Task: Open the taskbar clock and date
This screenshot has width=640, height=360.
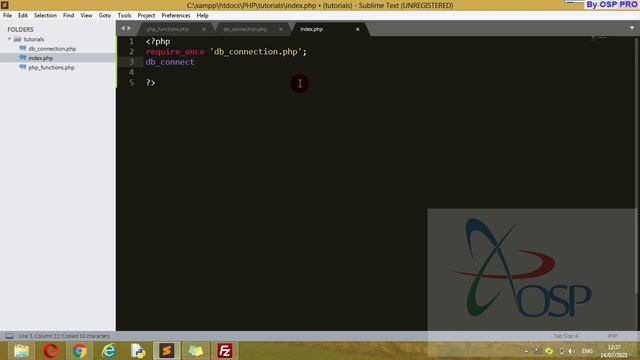Action: pos(614,351)
